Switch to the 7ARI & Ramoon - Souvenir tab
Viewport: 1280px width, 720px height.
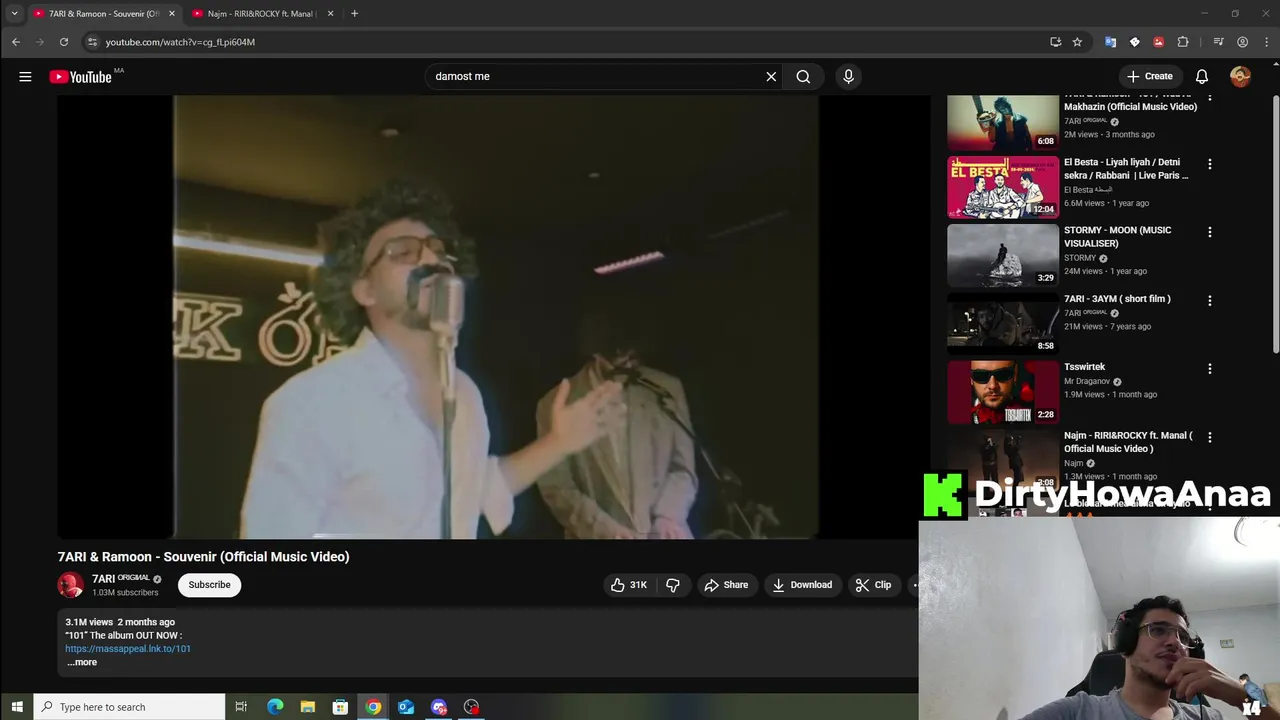tap(104, 13)
